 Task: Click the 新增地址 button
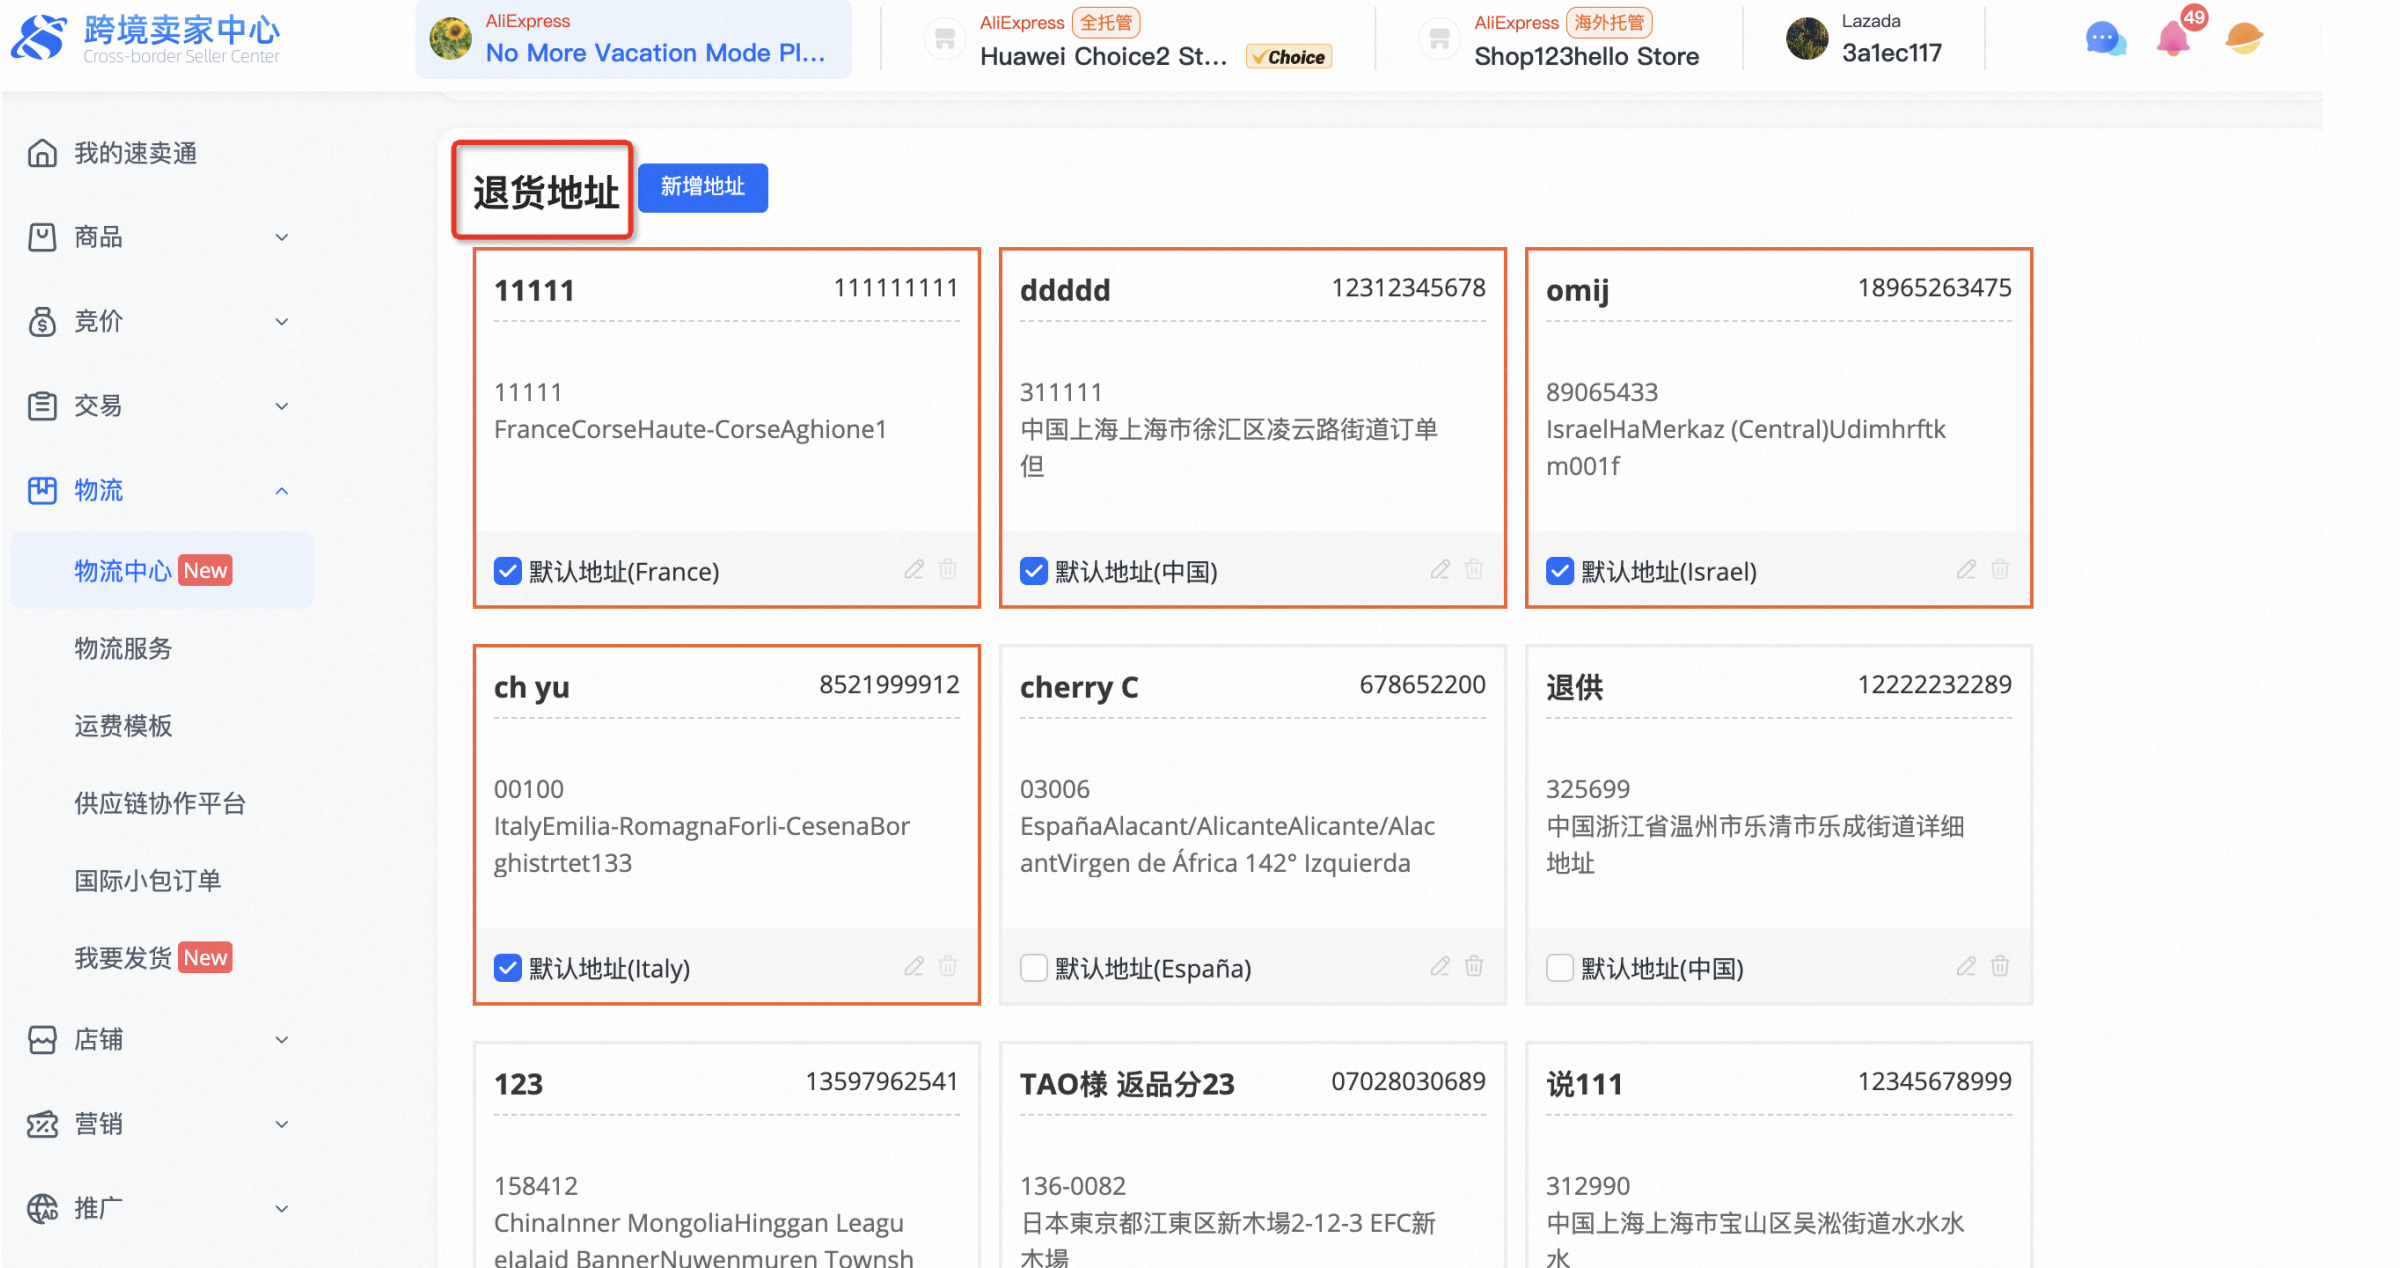tap(702, 187)
